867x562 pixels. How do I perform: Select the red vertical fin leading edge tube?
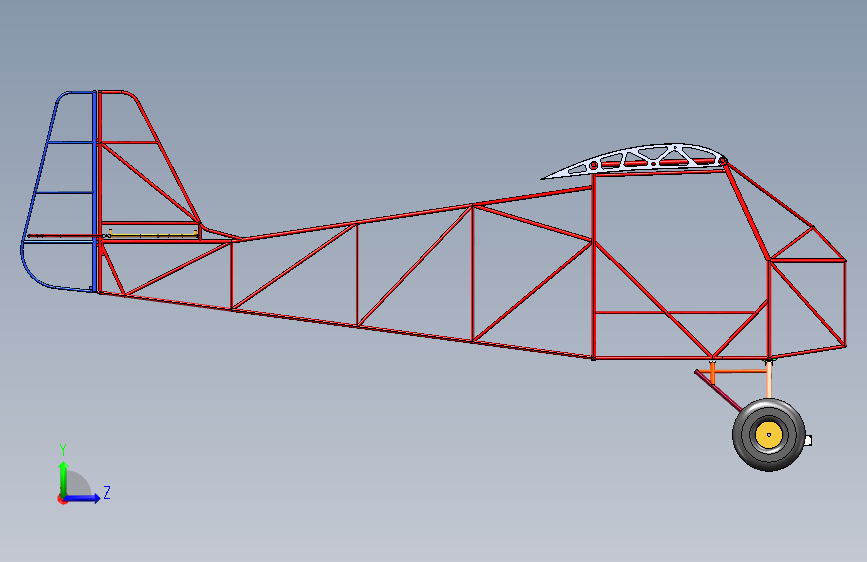point(169,160)
